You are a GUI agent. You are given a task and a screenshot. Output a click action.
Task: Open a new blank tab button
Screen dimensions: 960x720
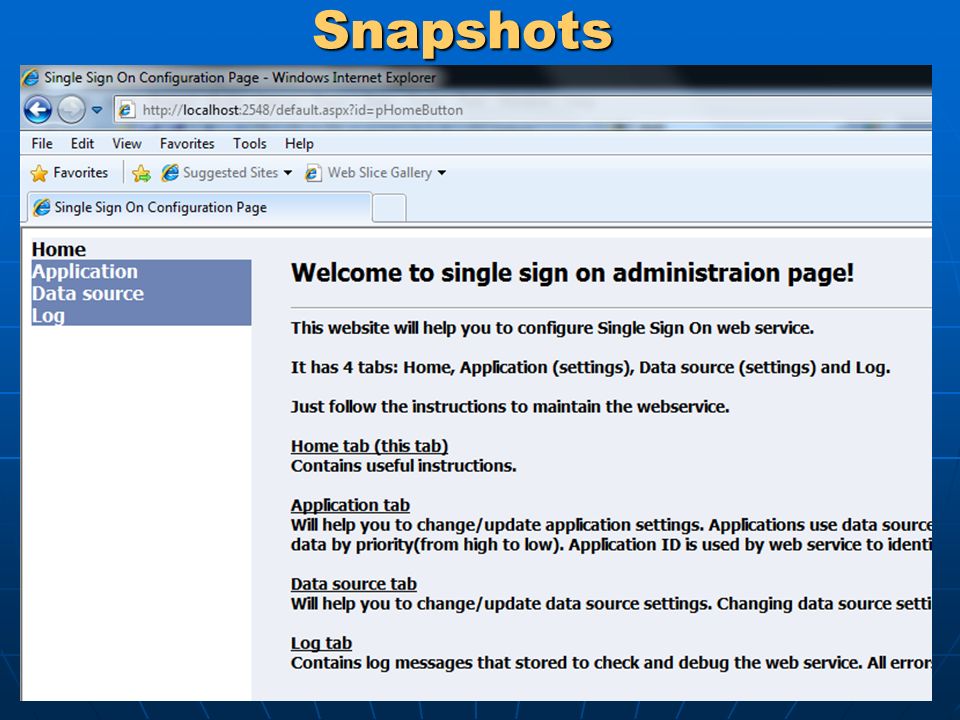coord(389,208)
